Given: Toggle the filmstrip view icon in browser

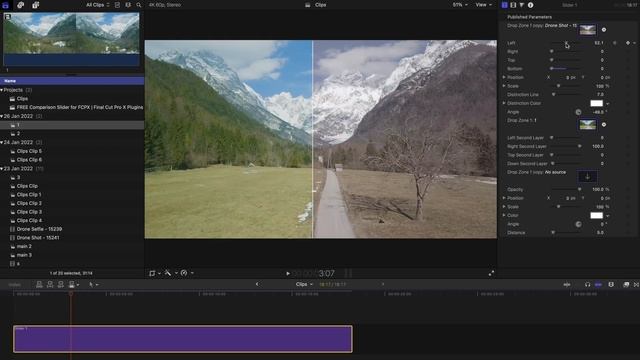Looking at the screenshot, I should pos(128,5).
